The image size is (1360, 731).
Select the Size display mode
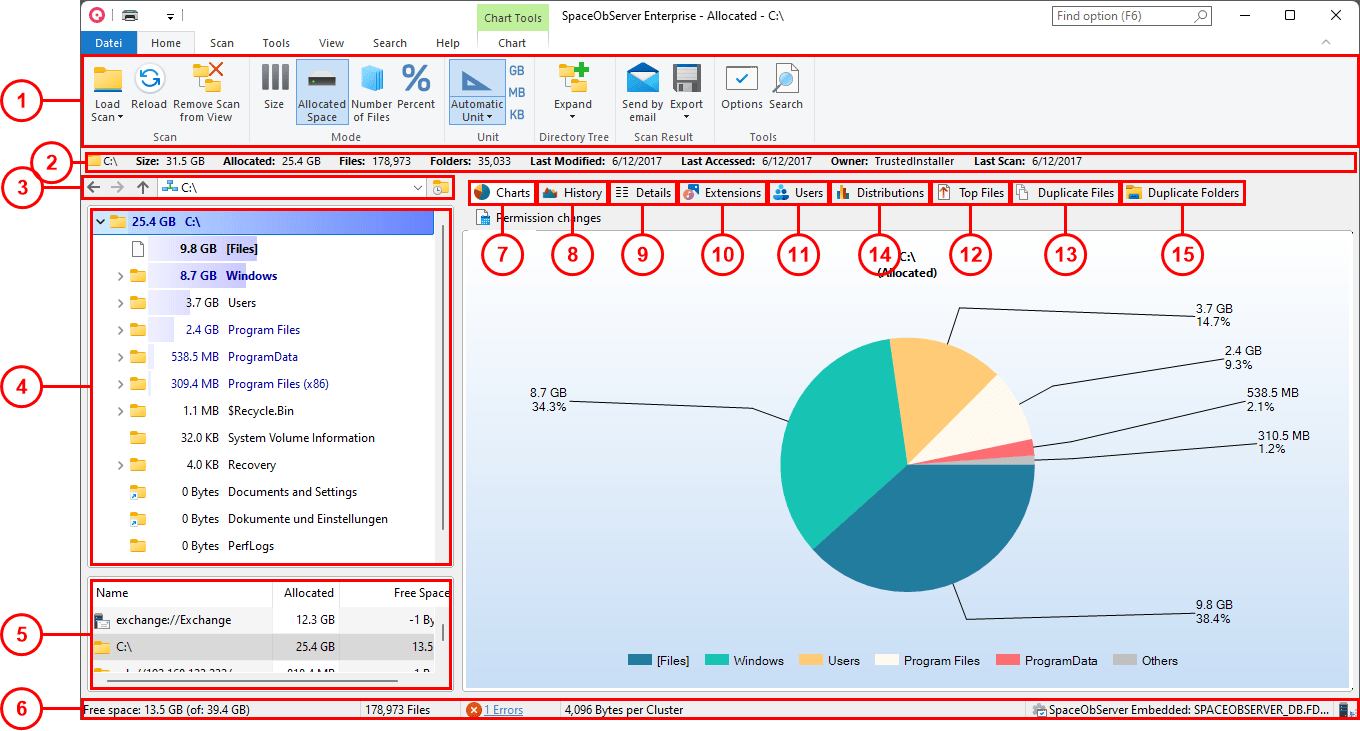click(x=274, y=91)
